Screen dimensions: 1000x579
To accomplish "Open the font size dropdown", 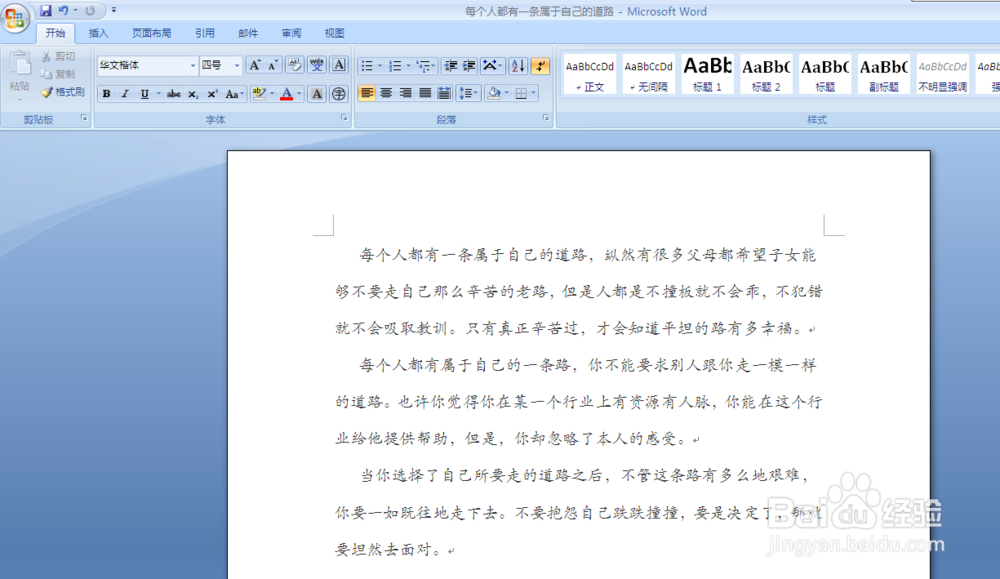I will click(x=234, y=65).
